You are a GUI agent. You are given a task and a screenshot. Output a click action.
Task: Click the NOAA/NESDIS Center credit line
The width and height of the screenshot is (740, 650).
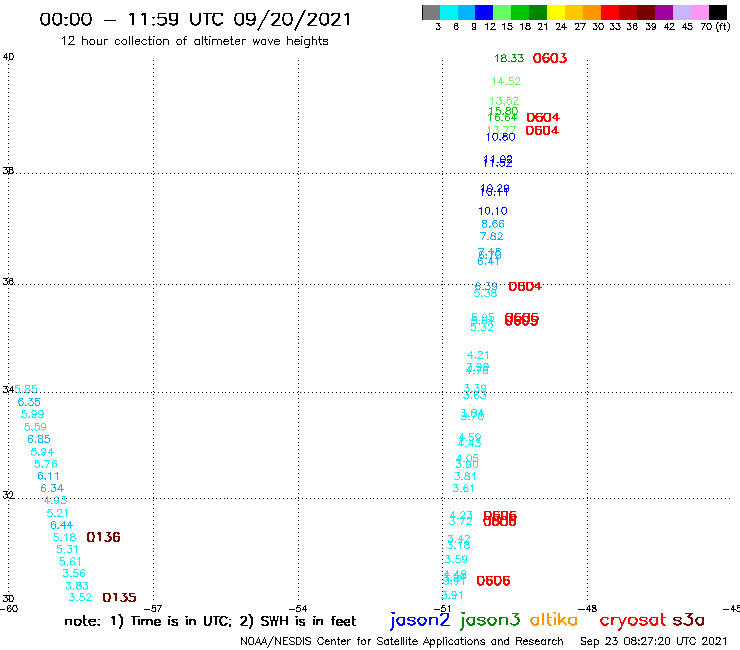pyautogui.click(x=402, y=641)
